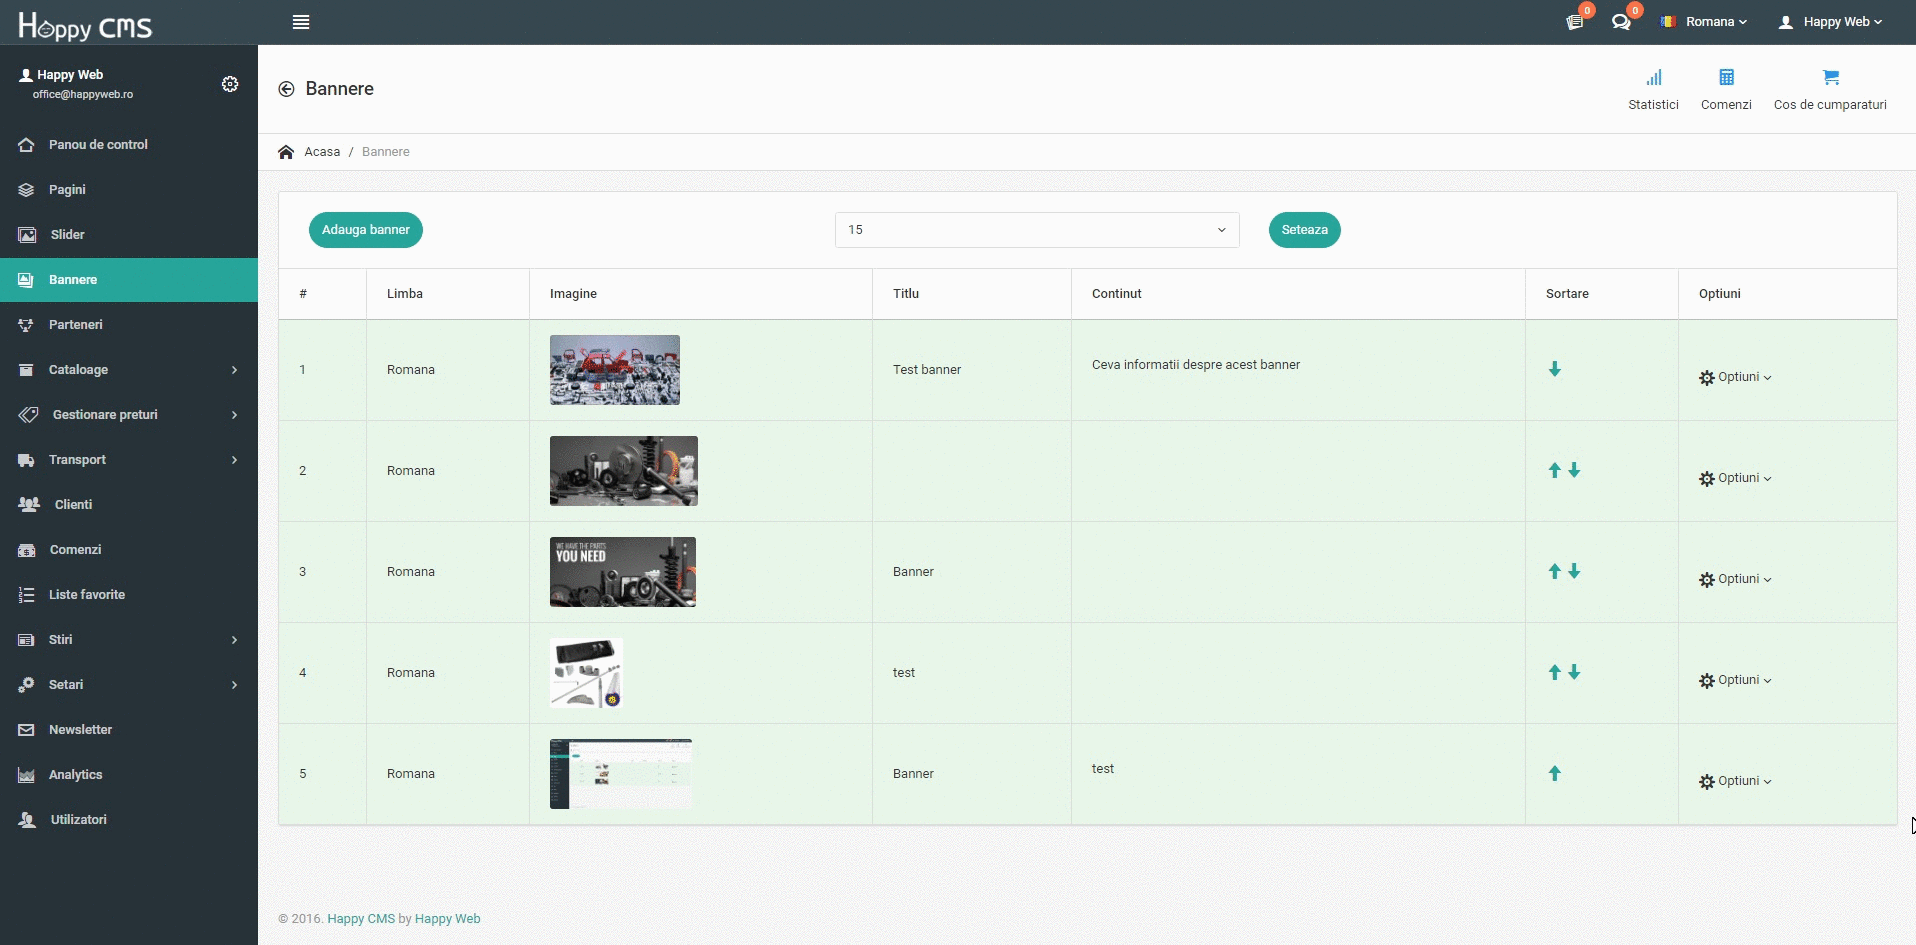Open Newsletter in sidebar
1916x945 pixels.
pyautogui.click(x=129, y=730)
